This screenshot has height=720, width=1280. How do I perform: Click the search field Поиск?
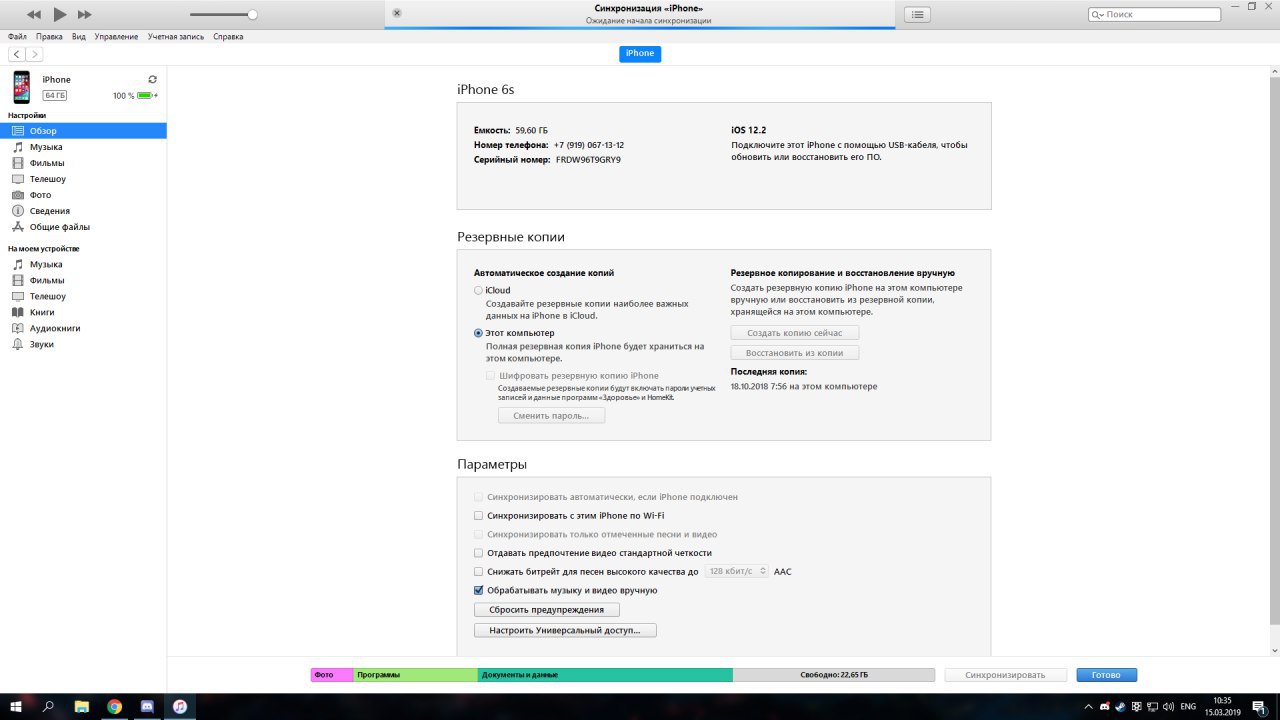[x=1154, y=14]
